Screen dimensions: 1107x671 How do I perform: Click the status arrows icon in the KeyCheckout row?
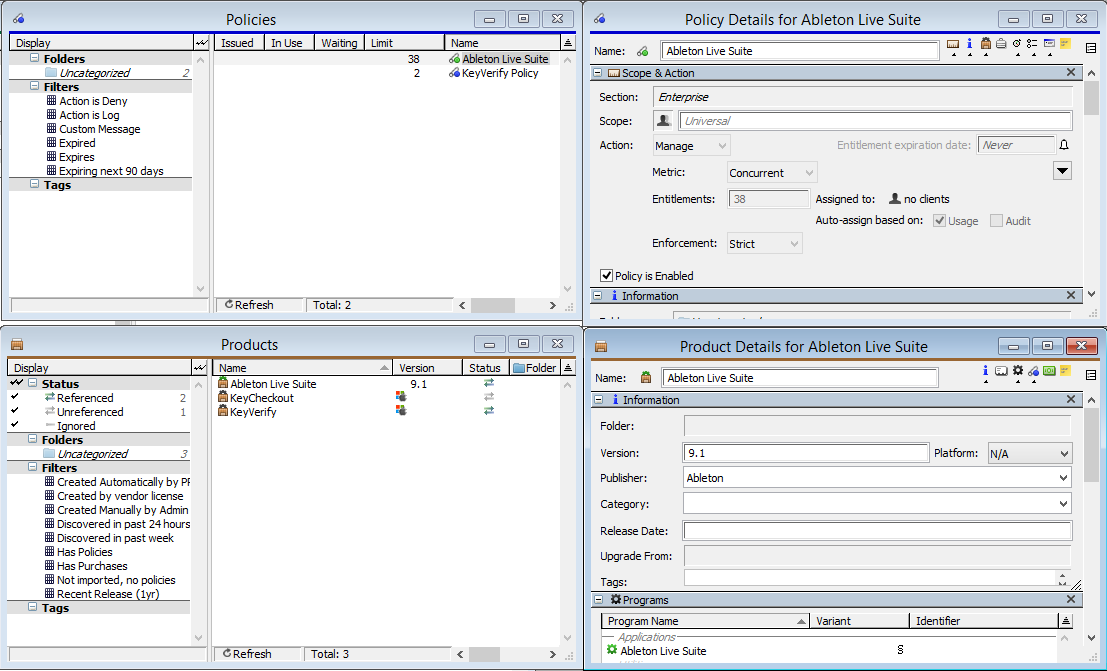click(489, 397)
